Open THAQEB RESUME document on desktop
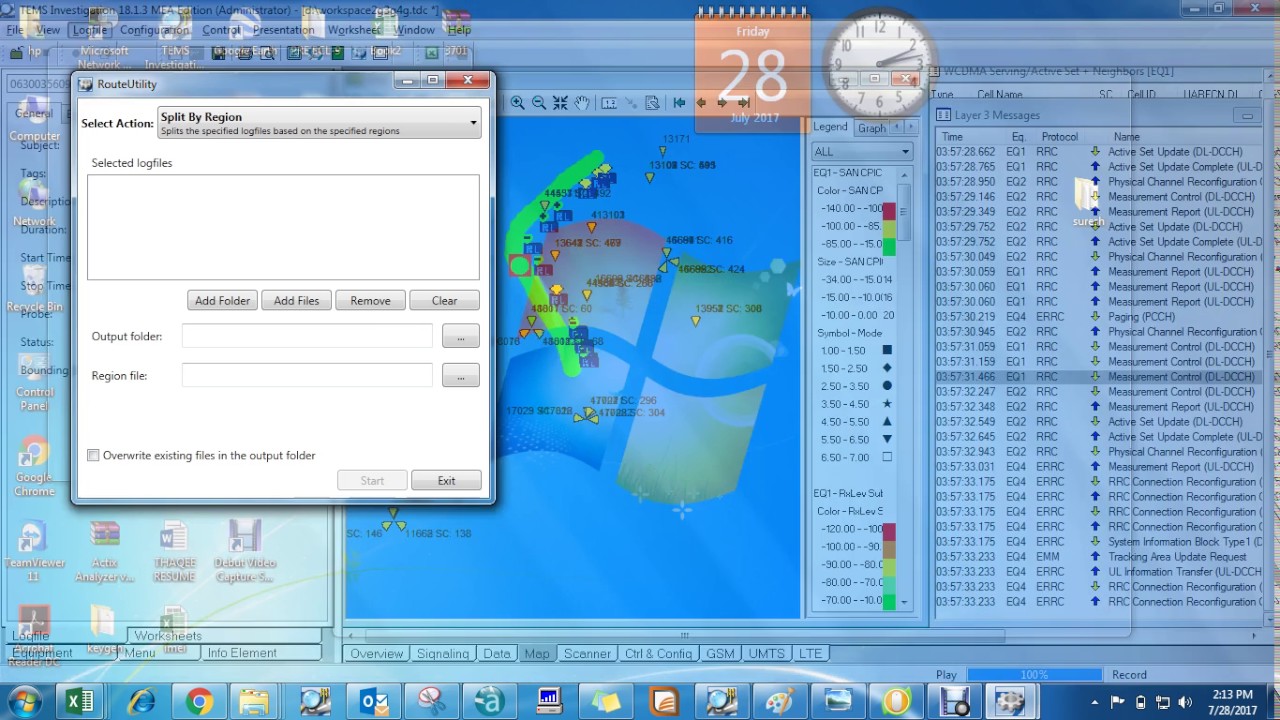1280x720 pixels. pyautogui.click(x=174, y=551)
